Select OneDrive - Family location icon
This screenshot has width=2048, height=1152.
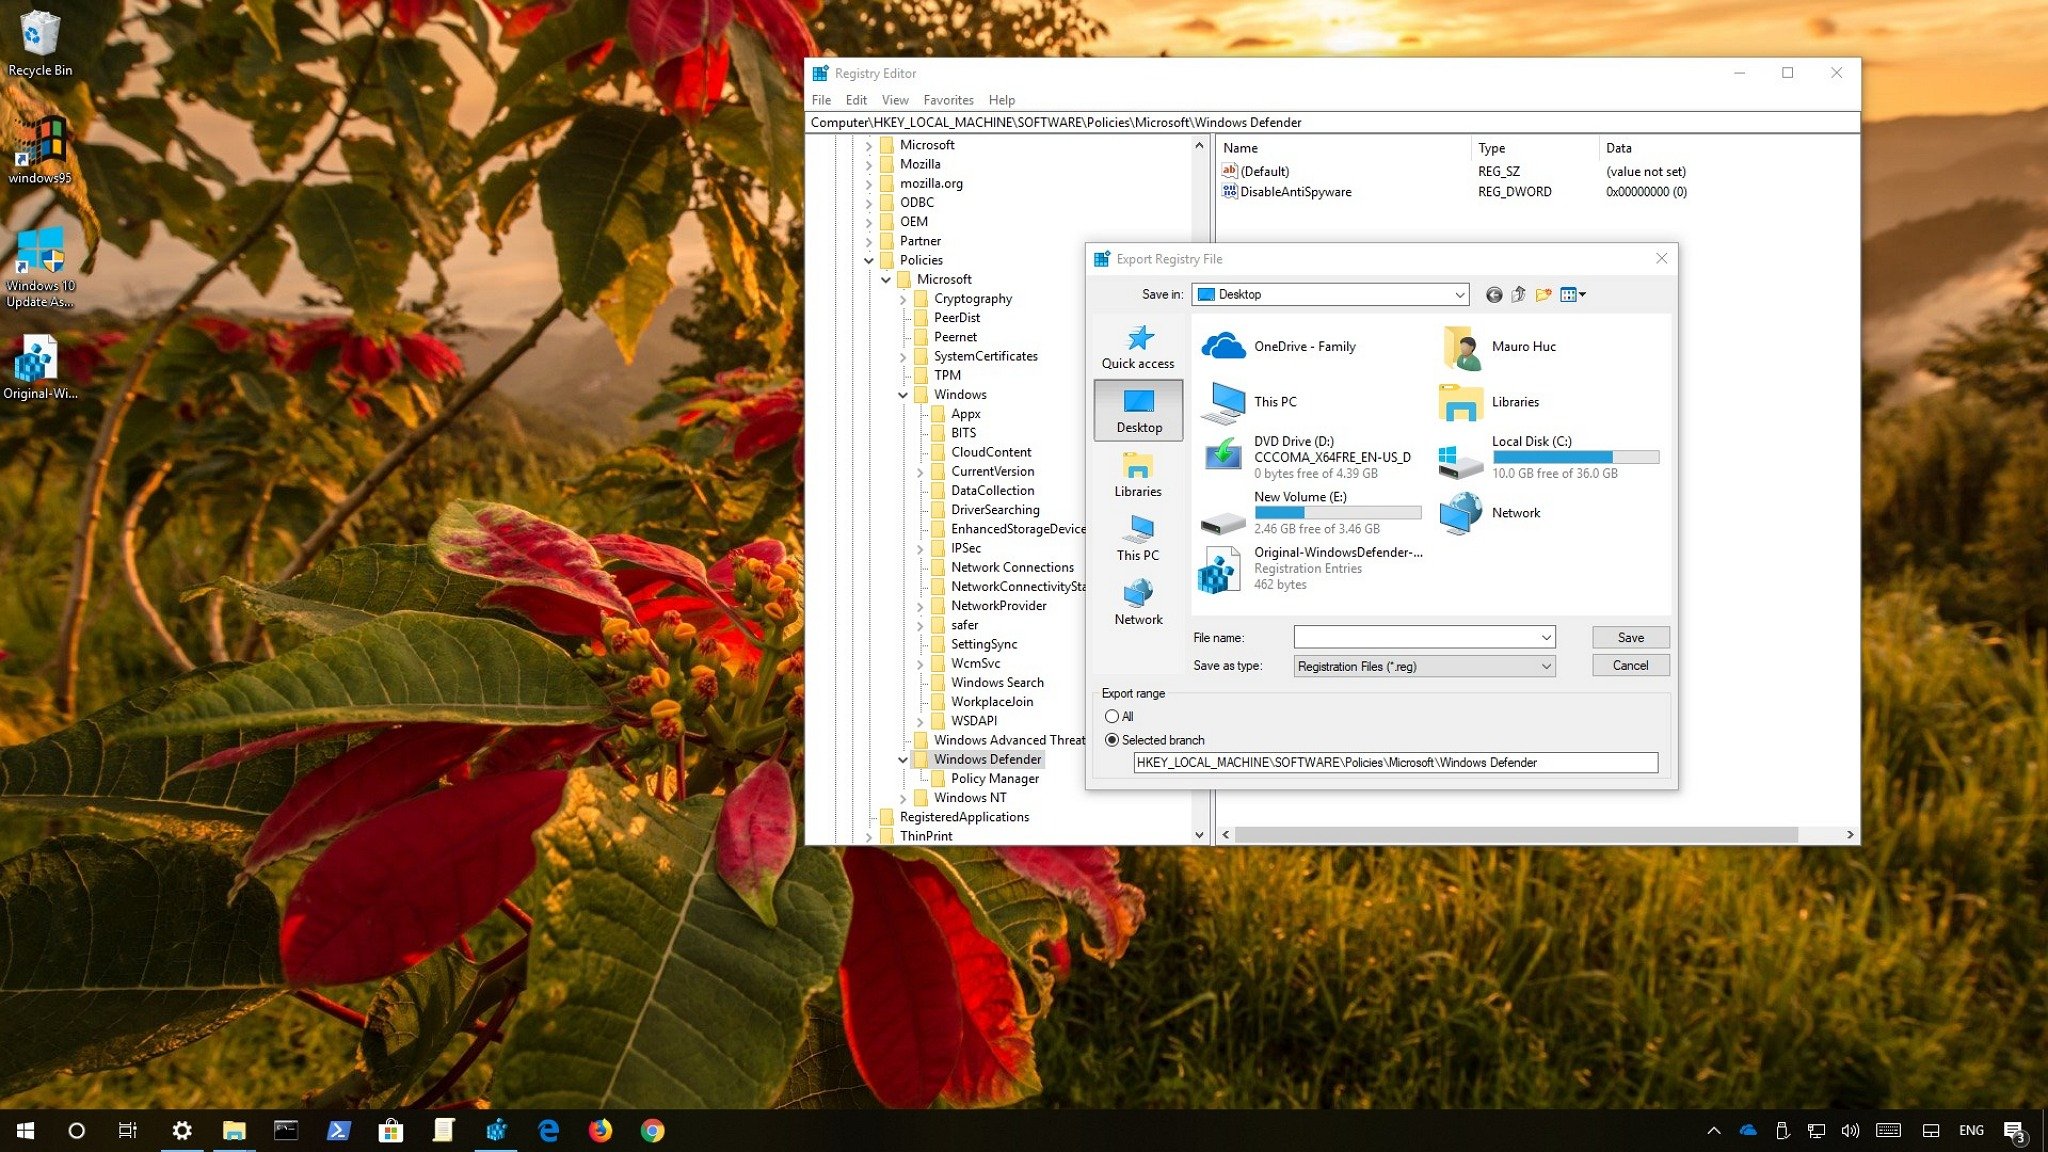coord(1221,346)
